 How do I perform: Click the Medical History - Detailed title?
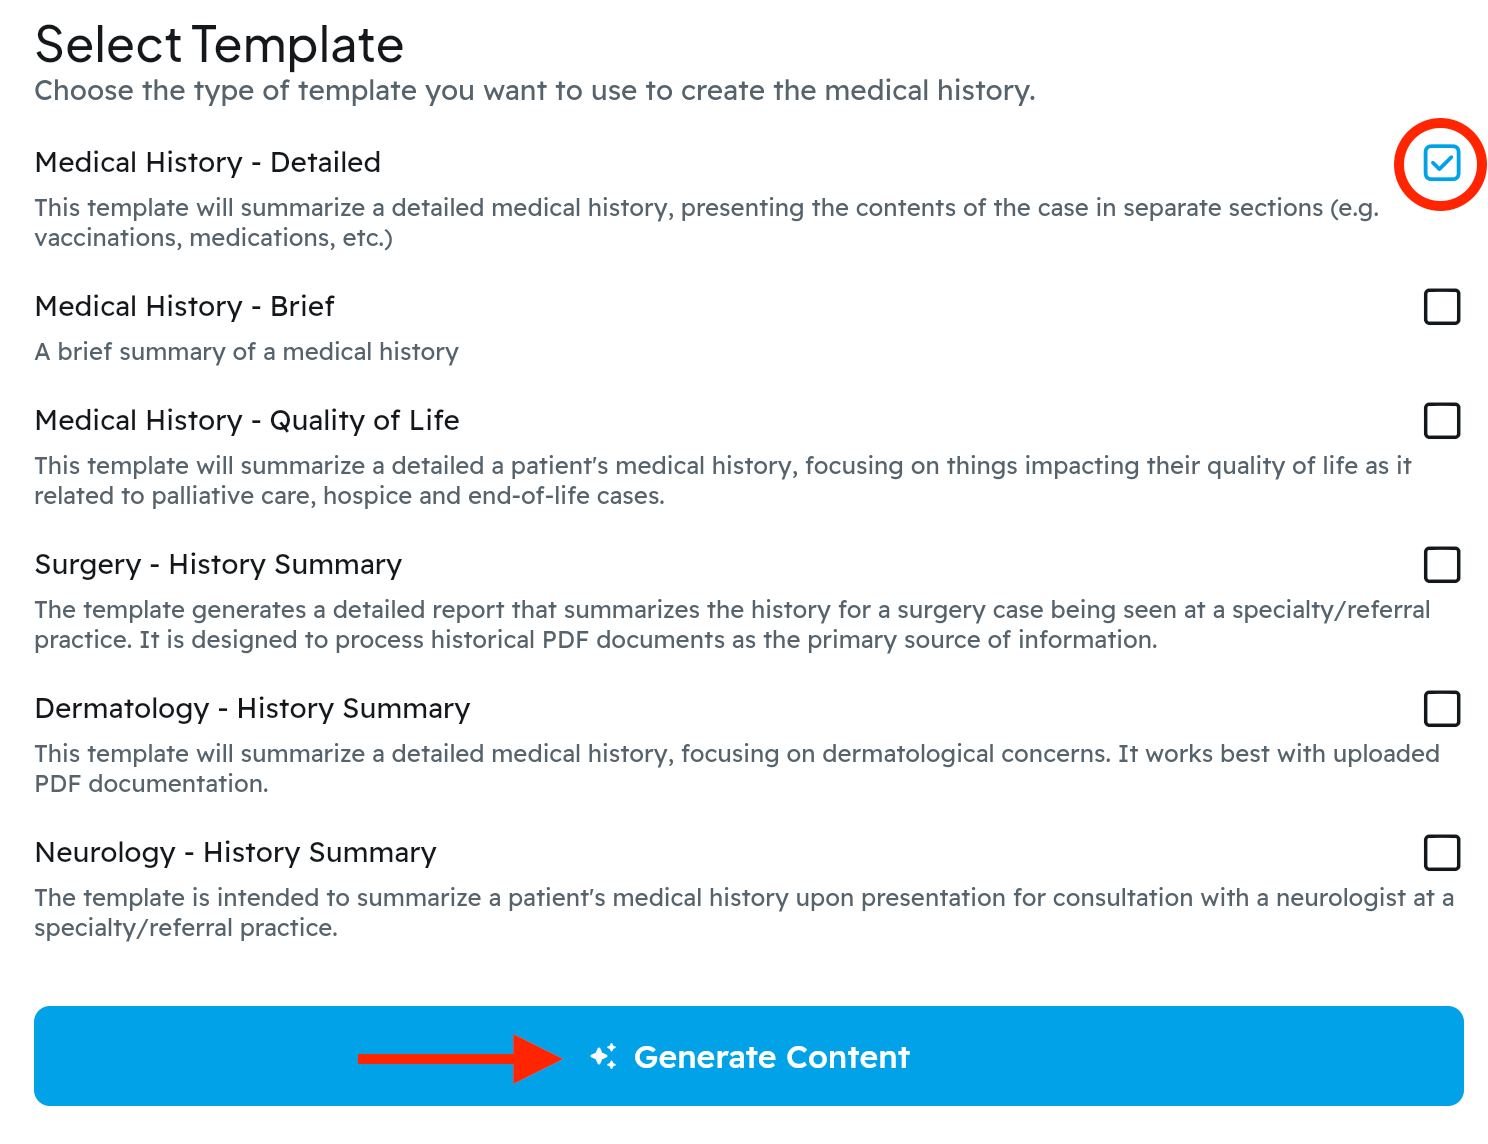[207, 162]
